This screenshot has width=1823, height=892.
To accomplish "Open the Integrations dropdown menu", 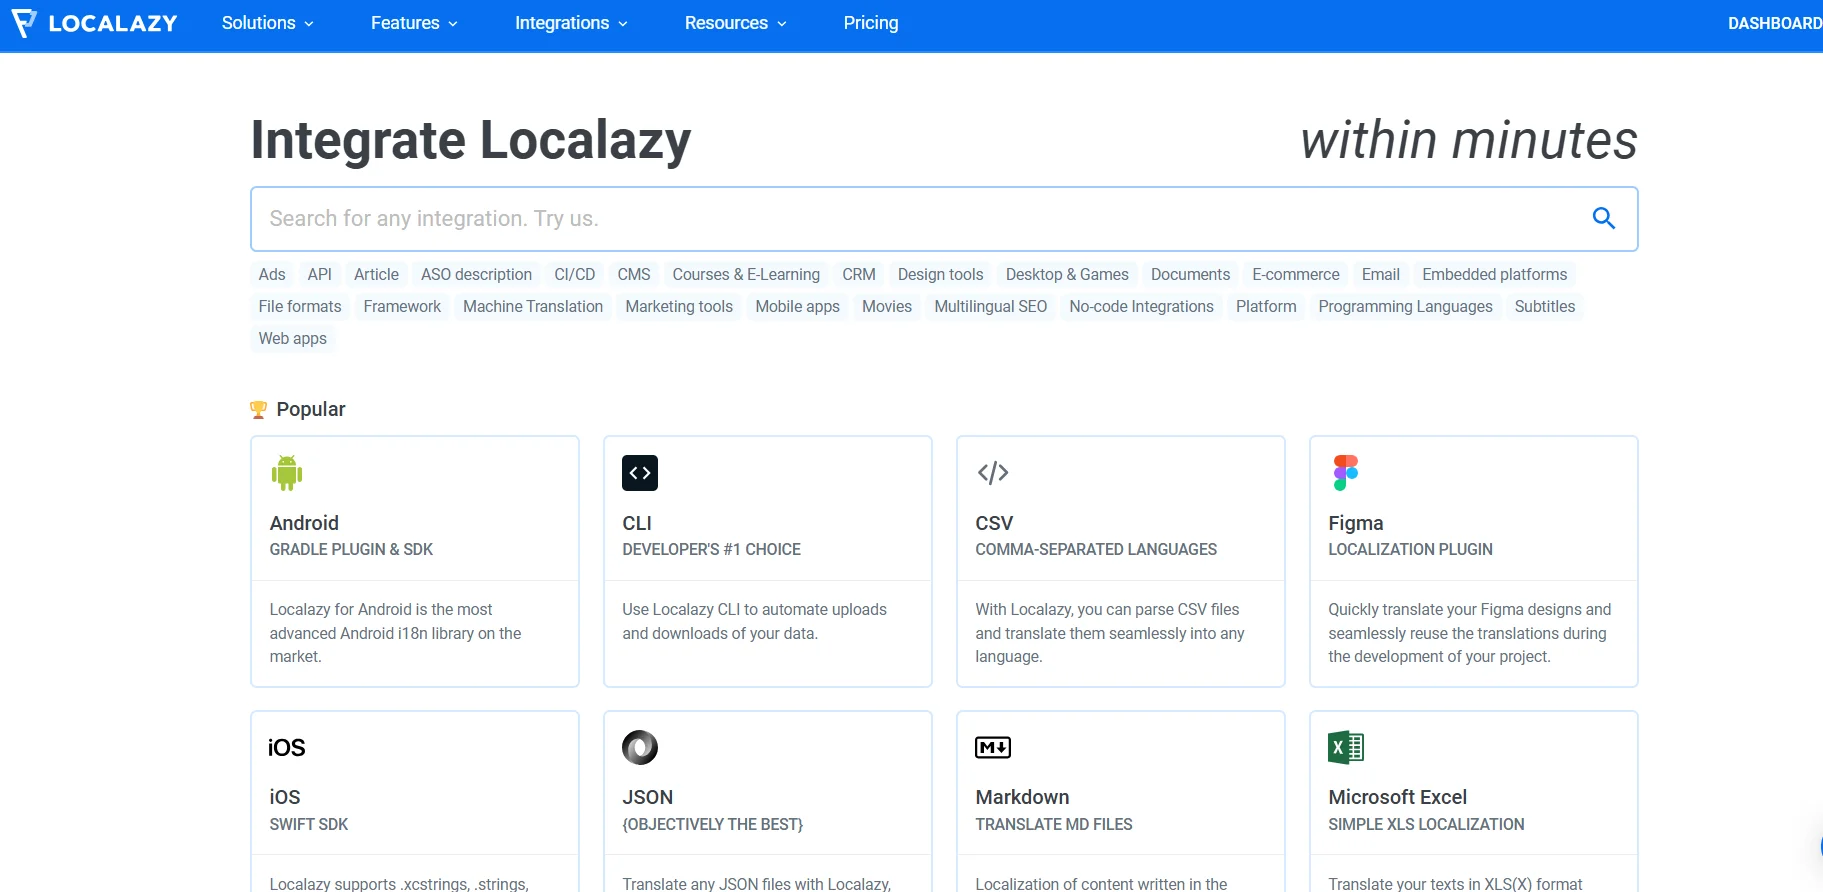I will [571, 23].
